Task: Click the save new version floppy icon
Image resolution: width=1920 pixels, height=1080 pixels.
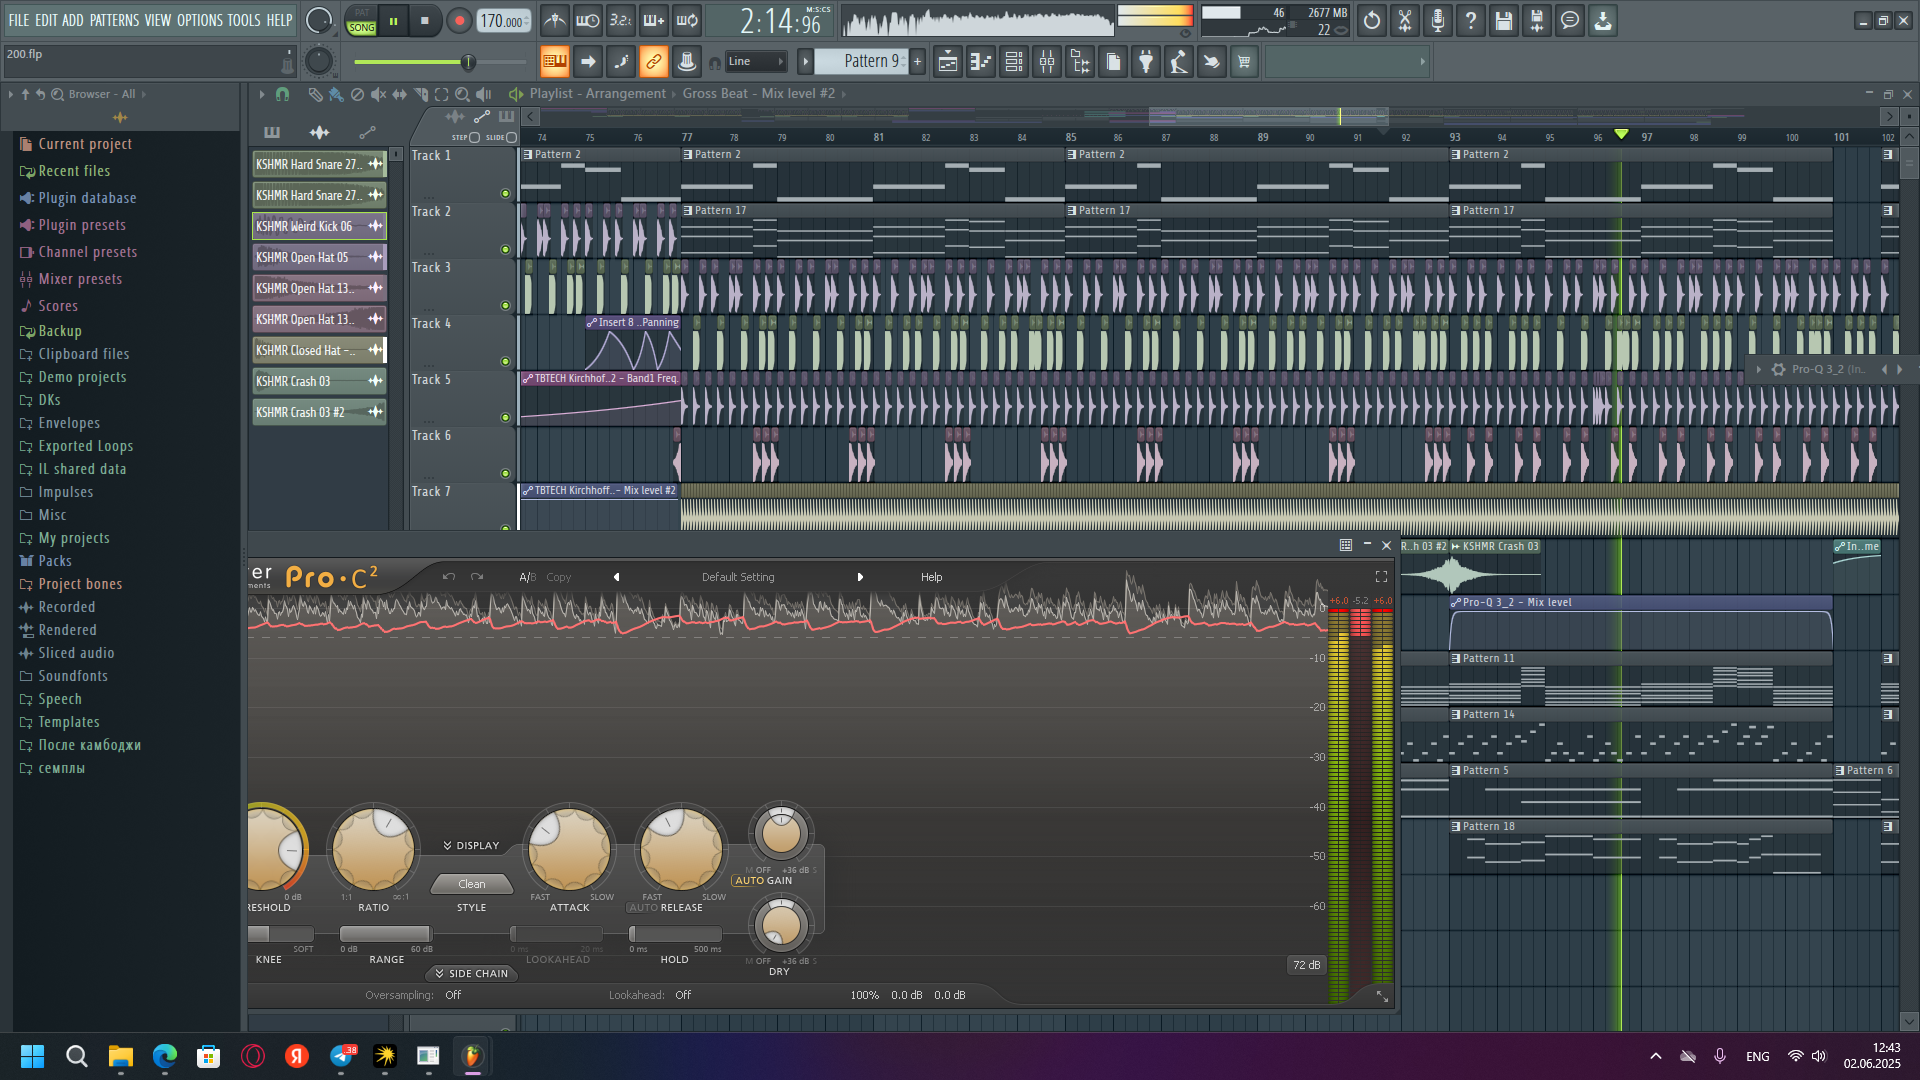Action: click(x=1537, y=21)
